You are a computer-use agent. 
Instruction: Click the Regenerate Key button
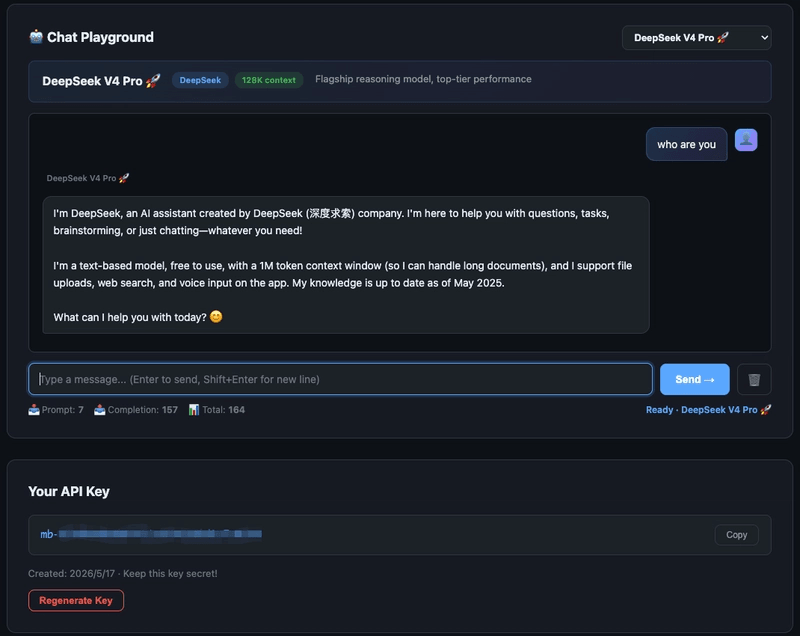coord(76,600)
